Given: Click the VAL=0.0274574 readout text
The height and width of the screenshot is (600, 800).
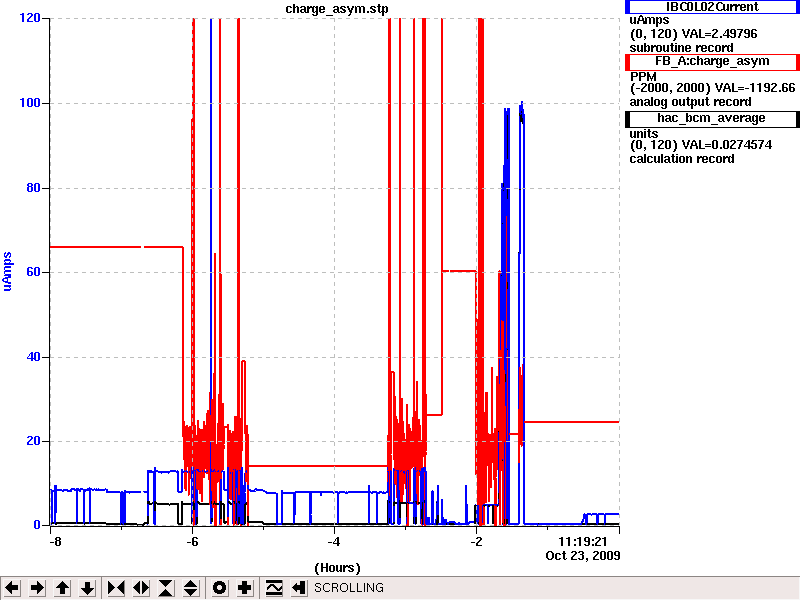Looking at the screenshot, I should [727, 145].
